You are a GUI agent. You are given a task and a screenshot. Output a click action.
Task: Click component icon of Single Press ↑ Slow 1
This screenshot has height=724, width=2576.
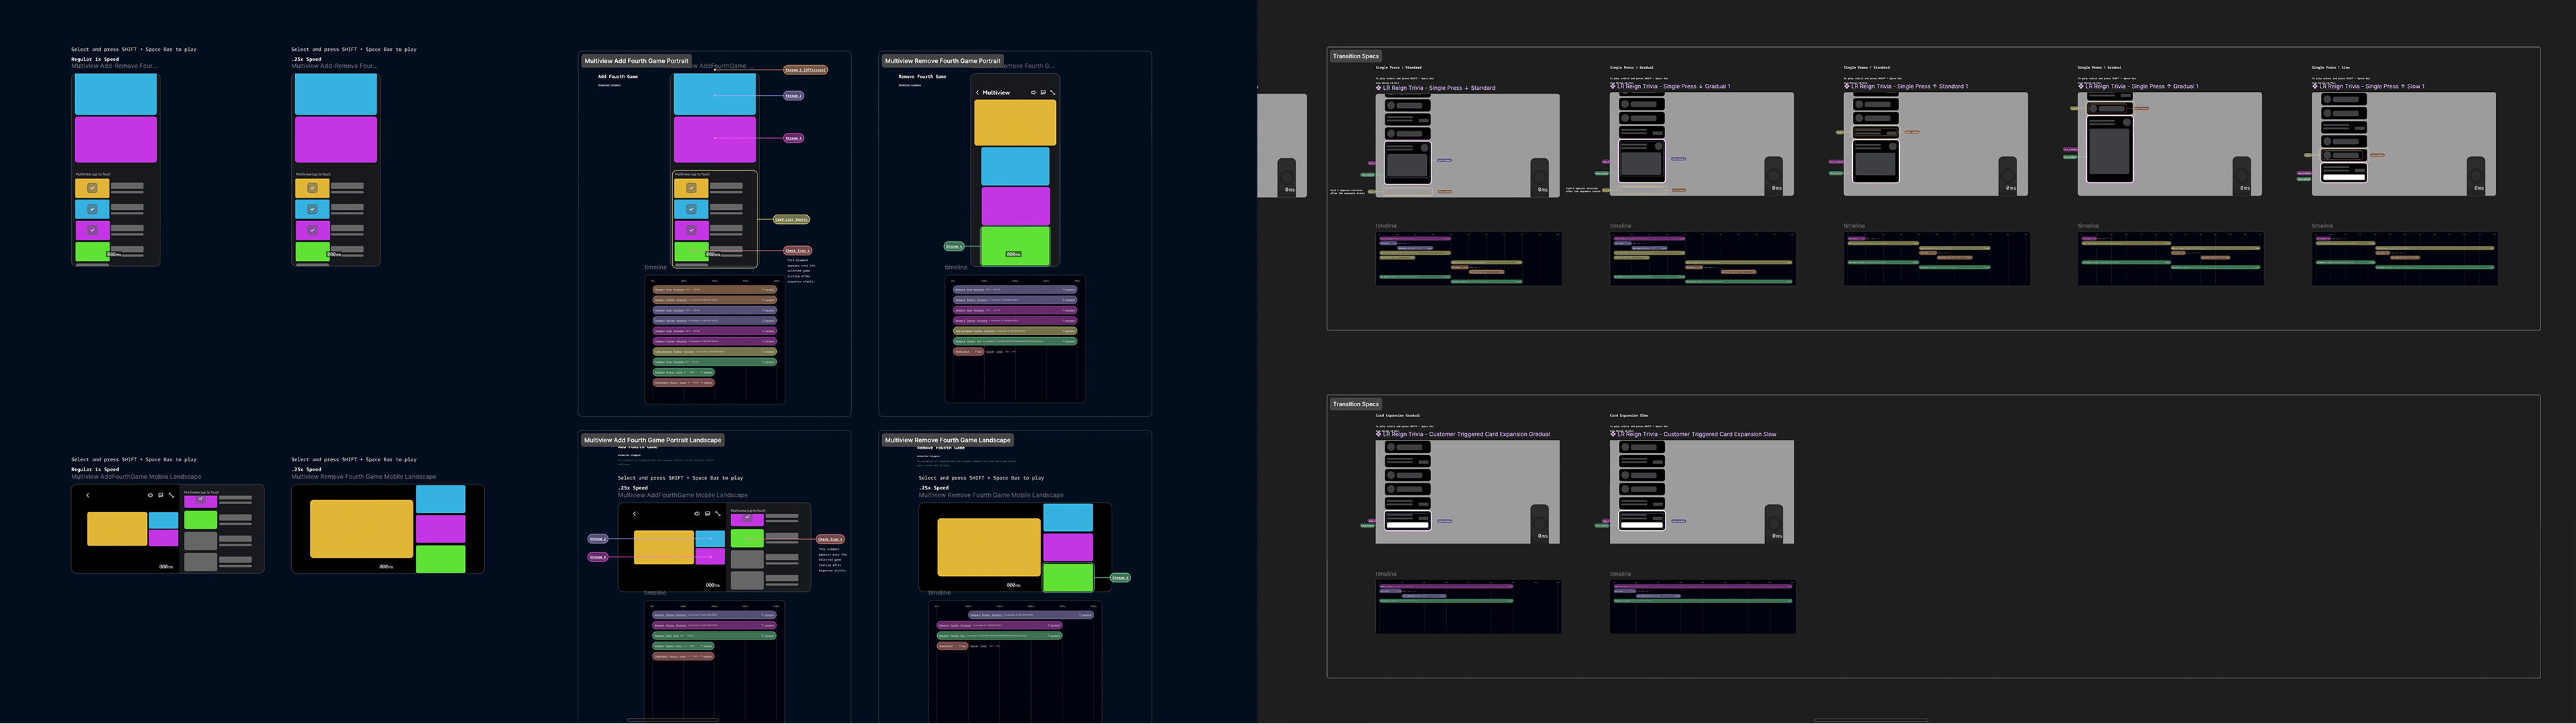tap(2314, 86)
